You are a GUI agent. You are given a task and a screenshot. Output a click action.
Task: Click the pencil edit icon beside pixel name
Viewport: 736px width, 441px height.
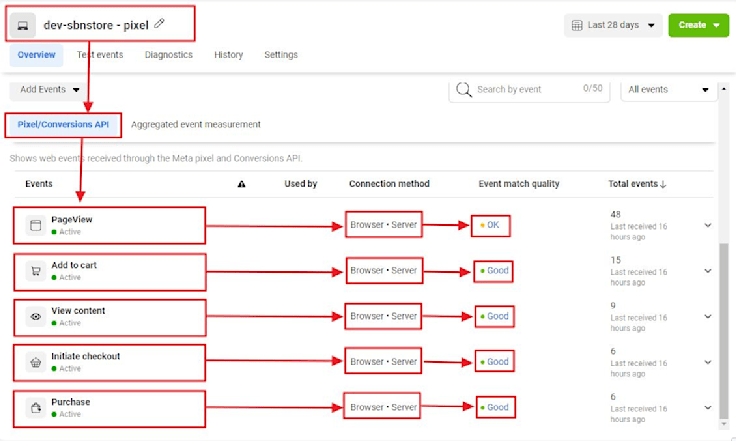tap(161, 23)
